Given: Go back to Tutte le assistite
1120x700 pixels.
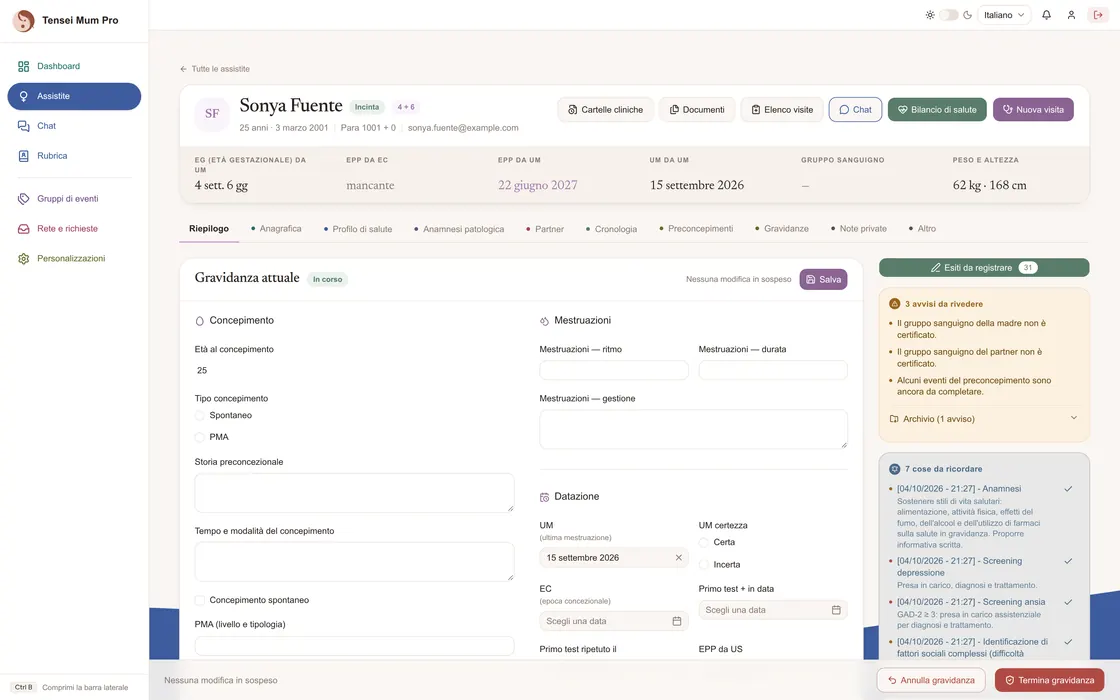Looking at the screenshot, I should (x=215, y=69).
